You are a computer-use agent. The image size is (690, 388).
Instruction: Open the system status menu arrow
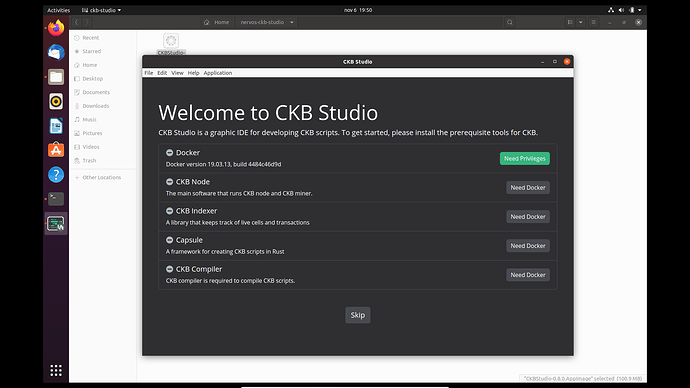[640, 10]
